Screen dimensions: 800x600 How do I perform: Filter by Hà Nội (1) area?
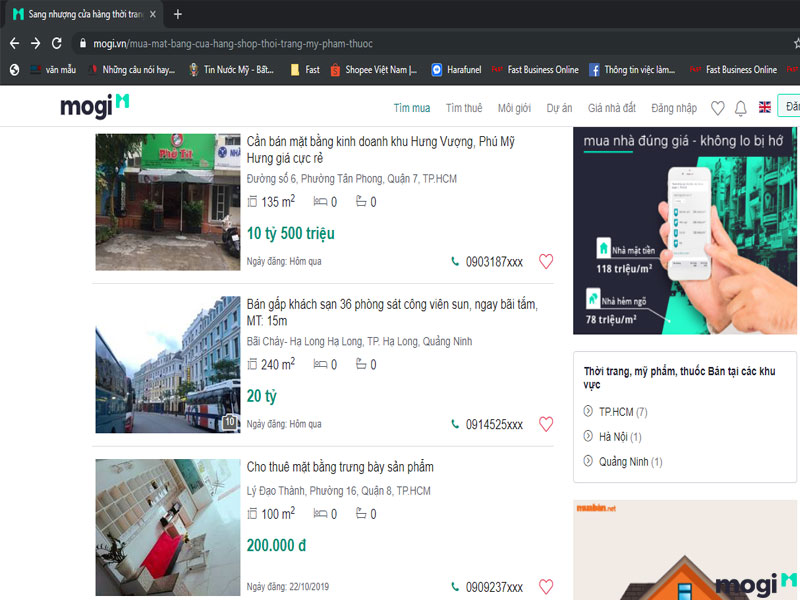(620, 437)
